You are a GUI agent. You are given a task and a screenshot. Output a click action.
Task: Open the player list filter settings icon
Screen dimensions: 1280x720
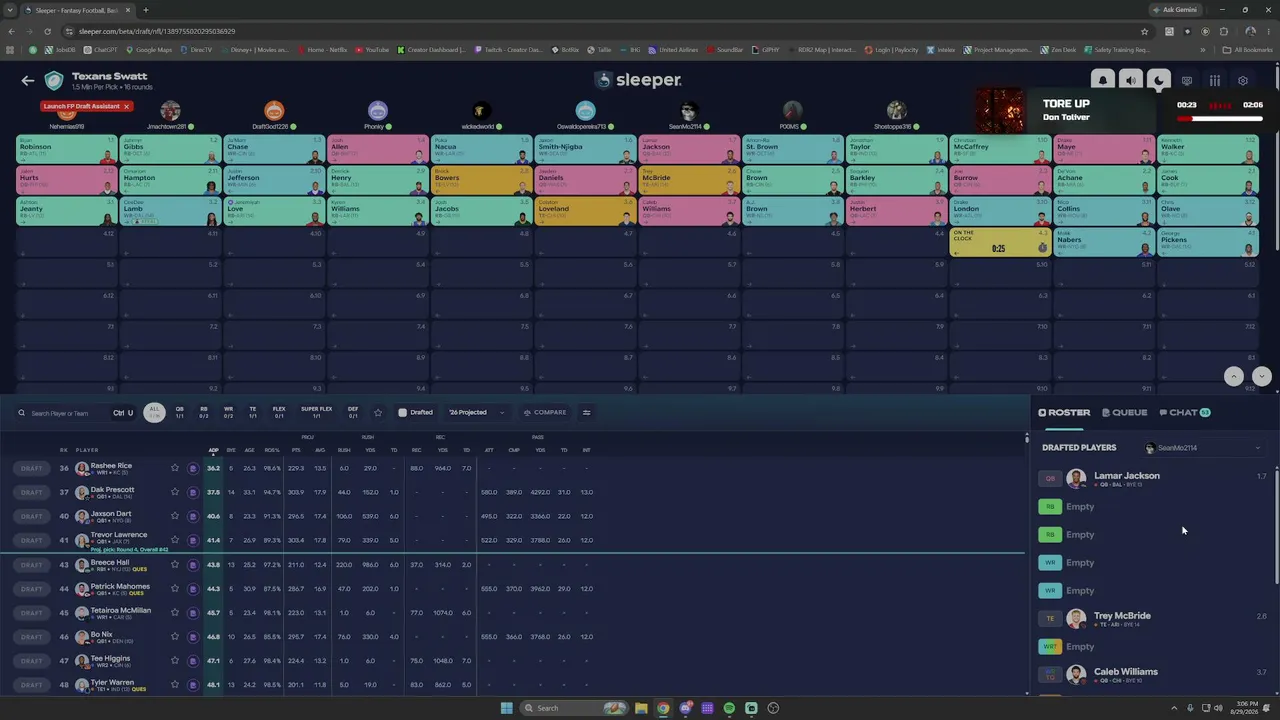pyautogui.click(x=587, y=413)
